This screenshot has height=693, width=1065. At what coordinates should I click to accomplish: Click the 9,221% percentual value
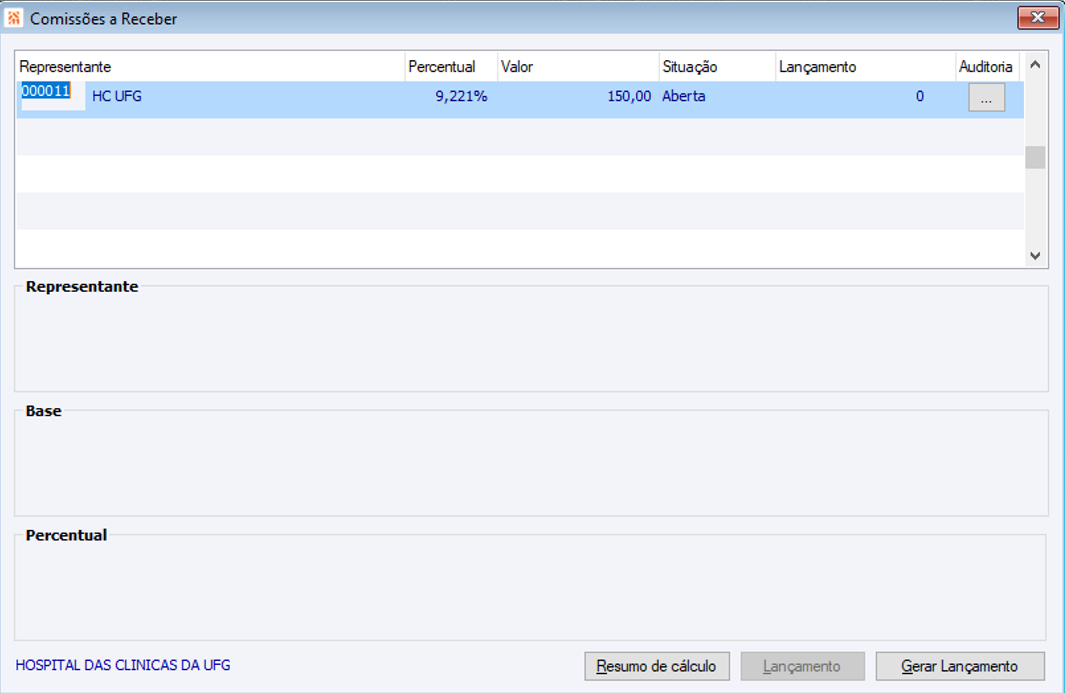(x=461, y=96)
